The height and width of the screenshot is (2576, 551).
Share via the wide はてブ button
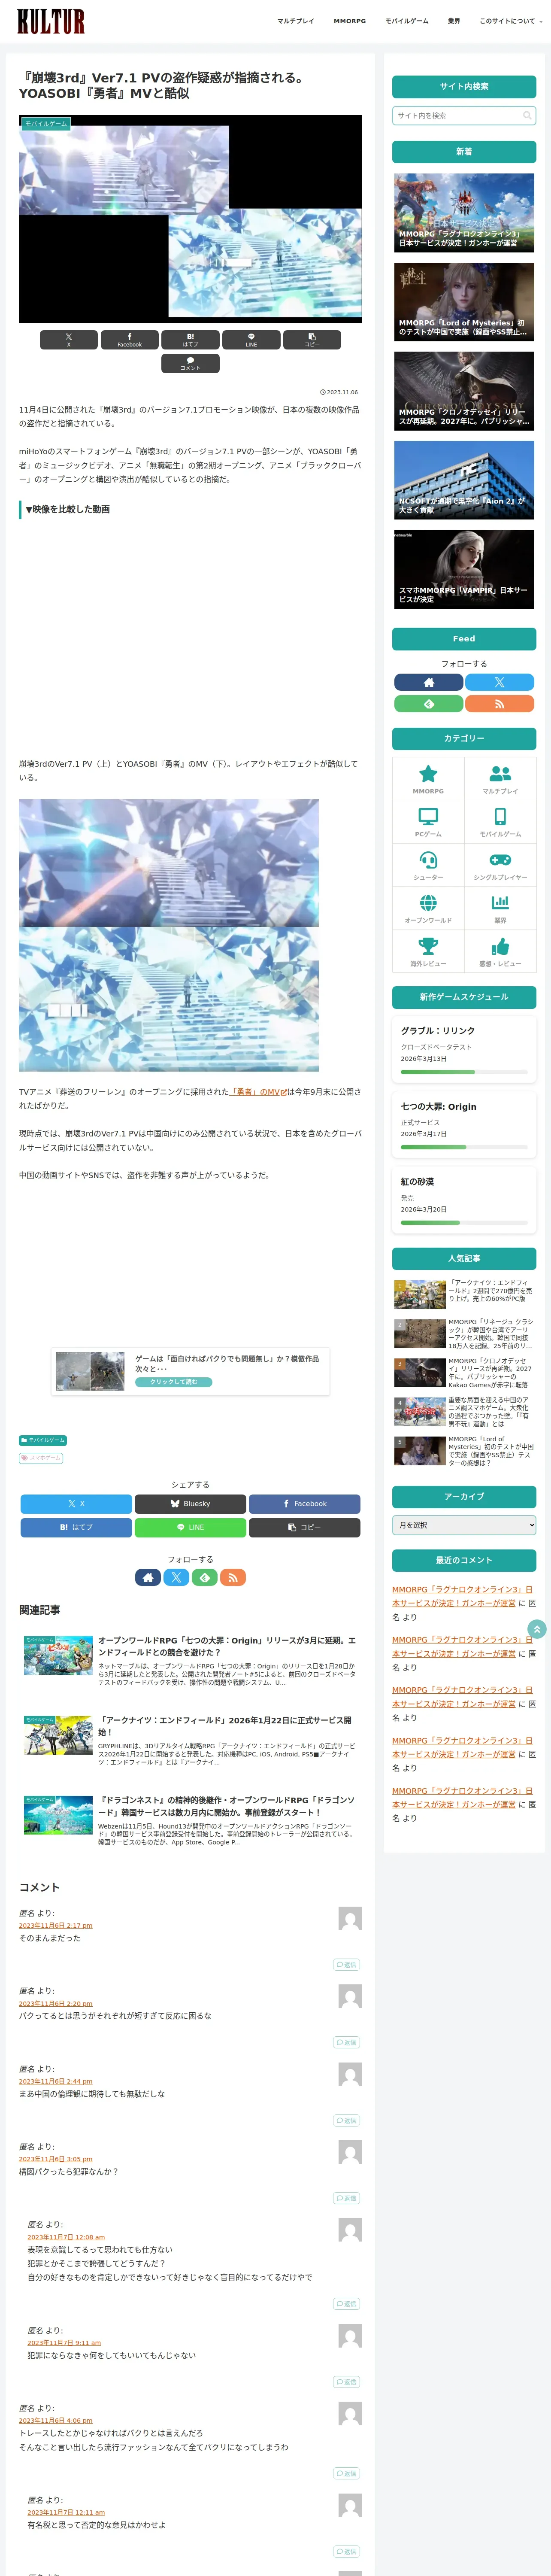pos(76,1527)
